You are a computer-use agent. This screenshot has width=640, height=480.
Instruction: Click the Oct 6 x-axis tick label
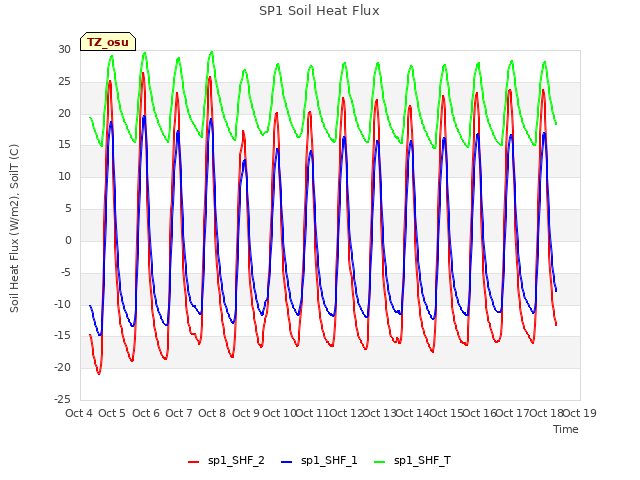[x=146, y=413]
